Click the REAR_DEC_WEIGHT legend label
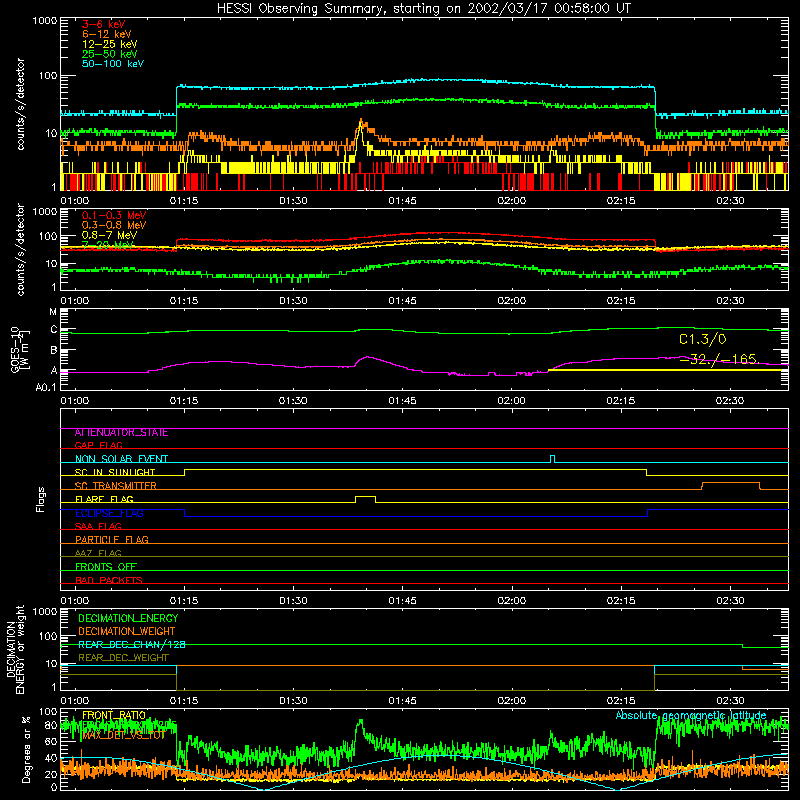 click(123, 658)
